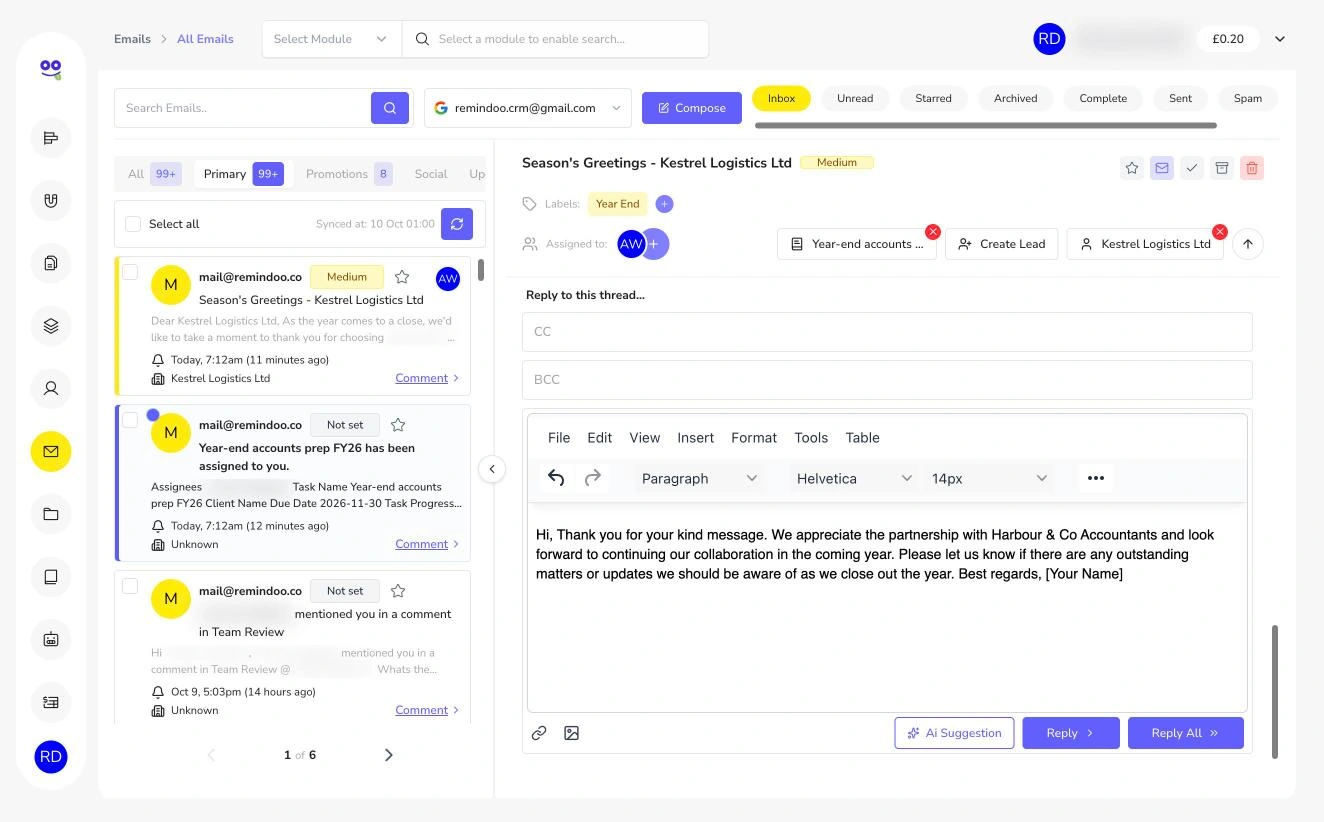The height and width of the screenshot is (822, 1324).
Task: Check the Team Review mention email checkbox
Action: [x=130, y=586]
